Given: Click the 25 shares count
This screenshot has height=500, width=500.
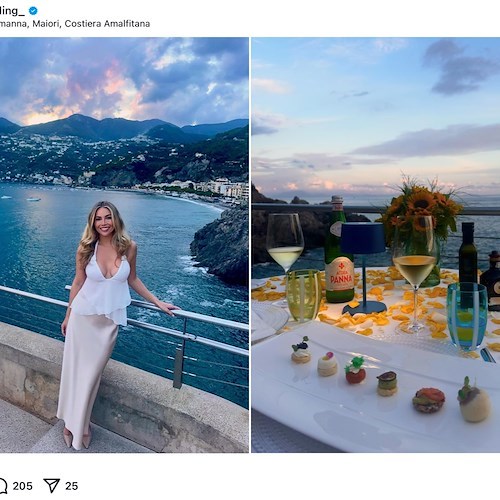Looking at the screenshot, I should (72, 486).
